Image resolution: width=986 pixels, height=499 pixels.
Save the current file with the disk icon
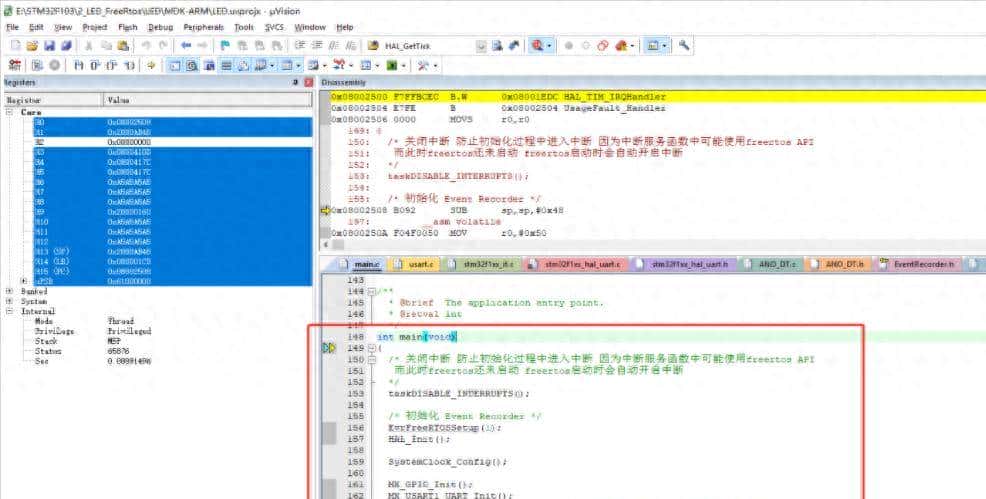point(49,46)
